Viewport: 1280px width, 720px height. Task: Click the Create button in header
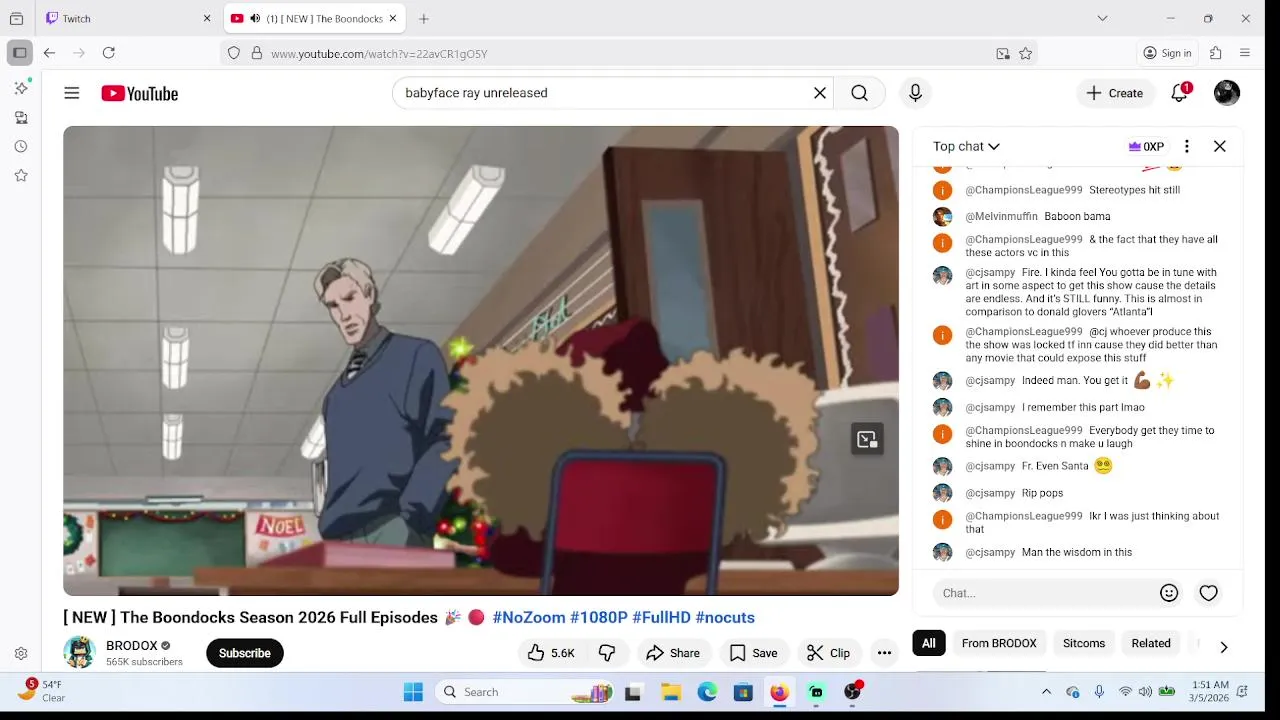[1115, 93]
